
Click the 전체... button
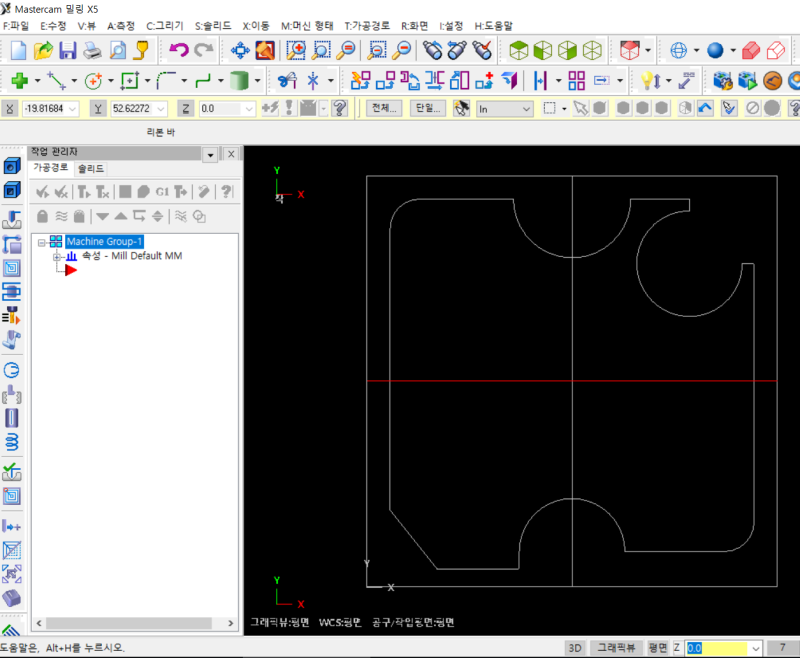[x=383, y=108]
